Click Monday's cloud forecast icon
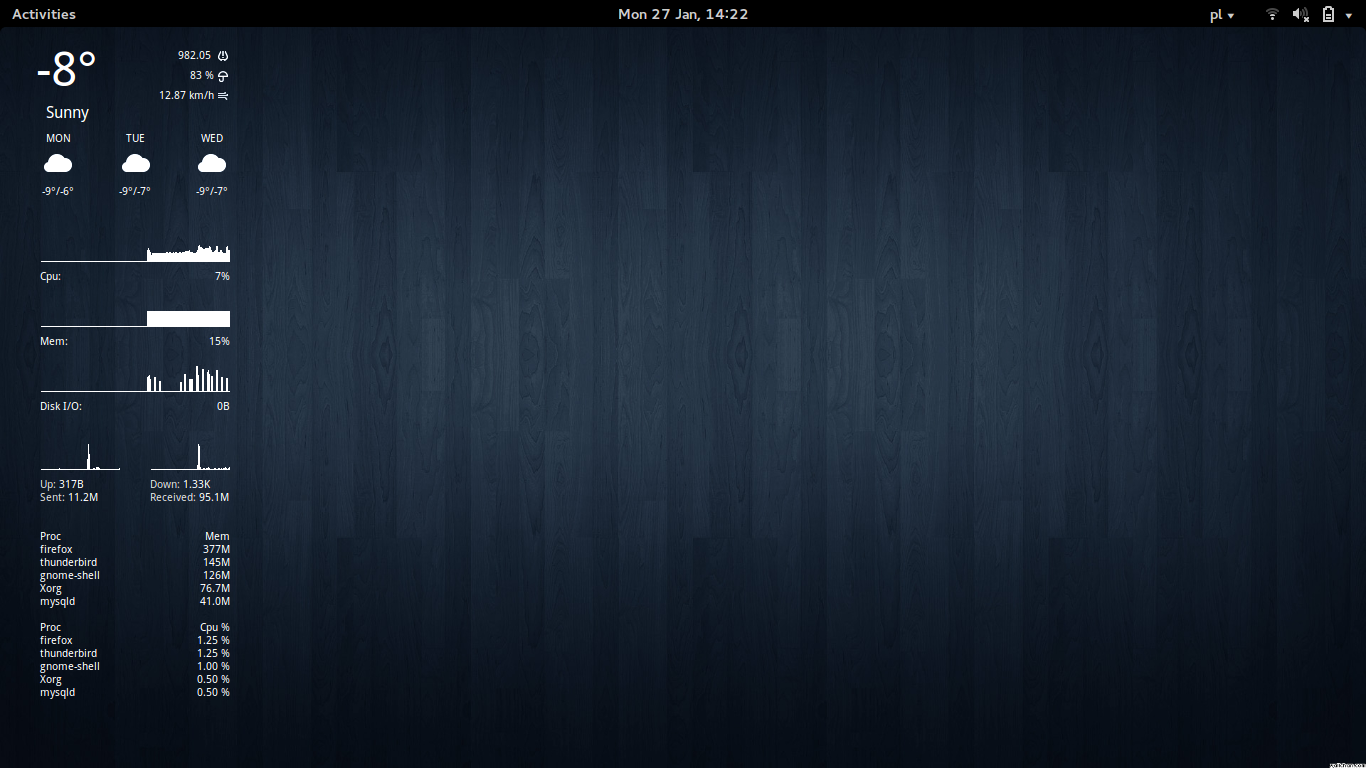Viewport: 1366px width, 768px height. pyautogui.click(x=58, y=162)
